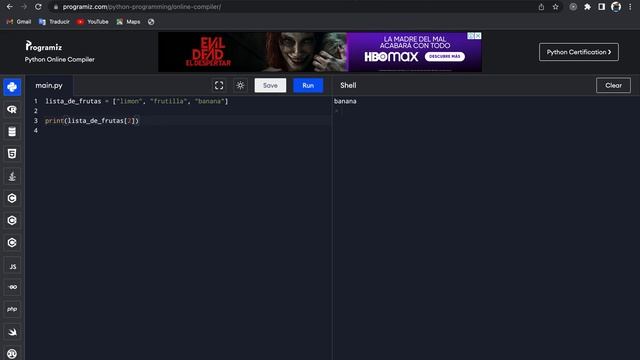This screenshot has width=640, height=360.
Task: Toggle the browser side panel icon
Action: coord(602,7)
